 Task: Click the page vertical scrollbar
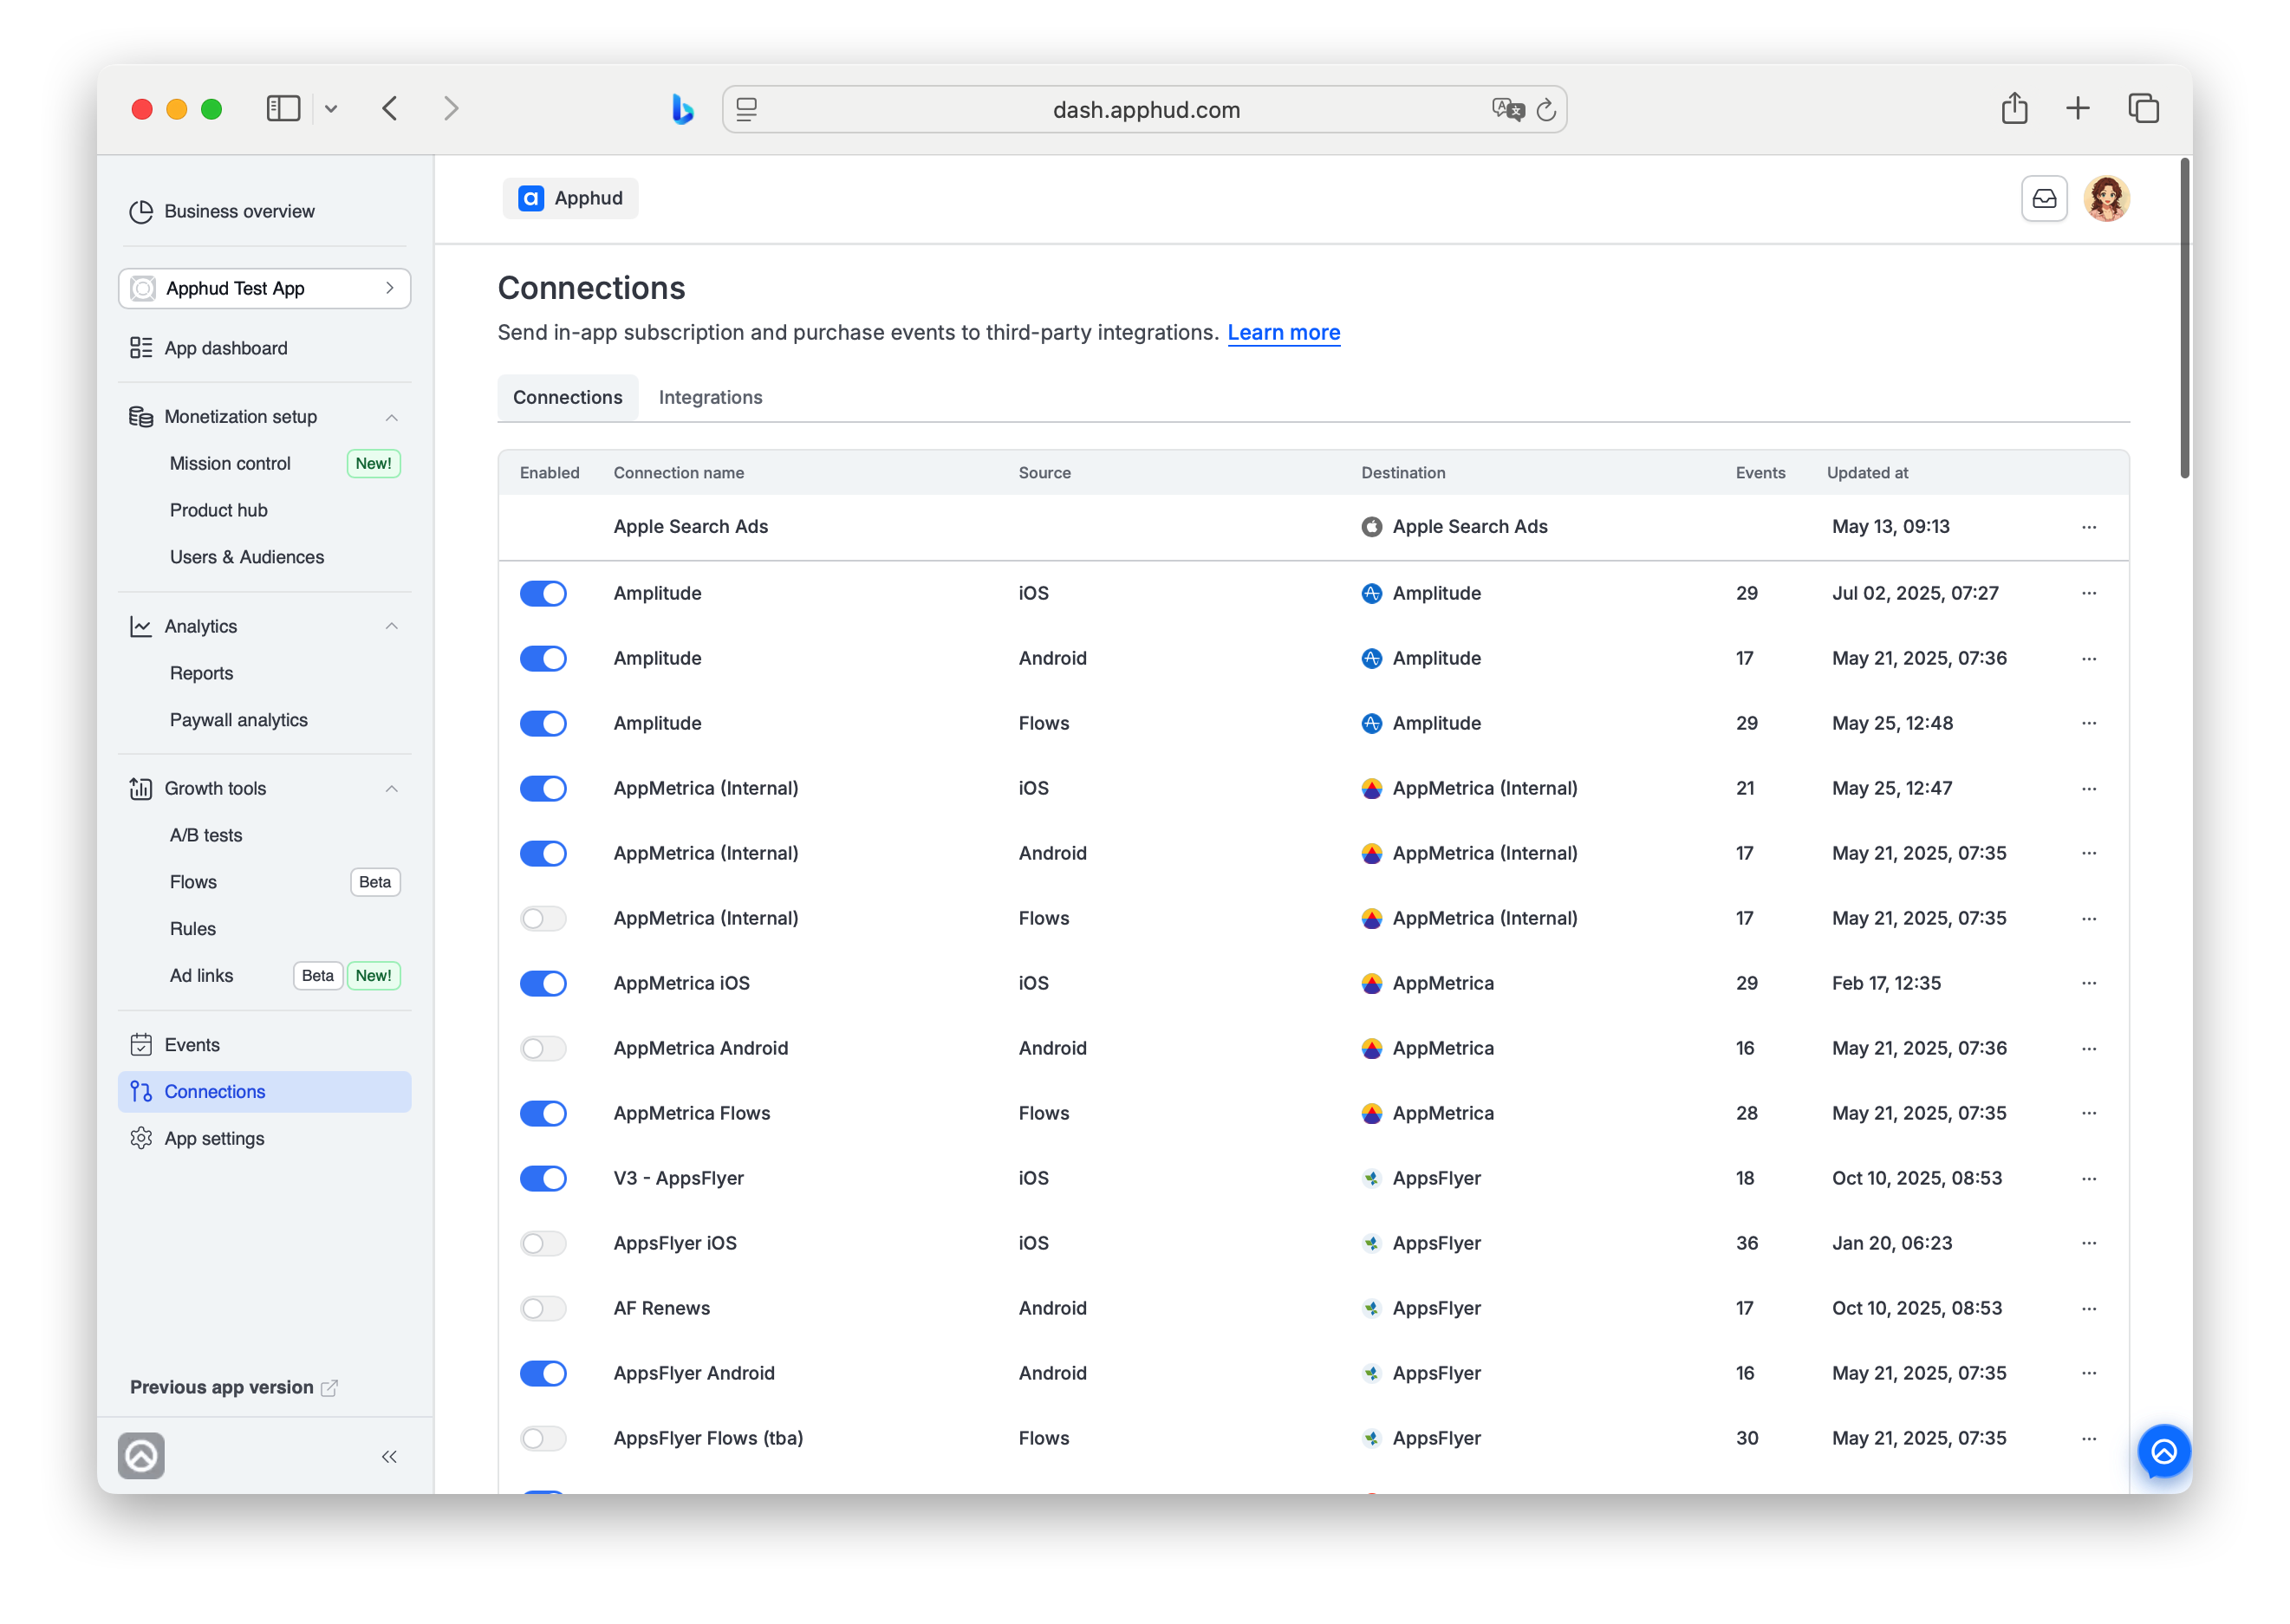coord(2184,318)
